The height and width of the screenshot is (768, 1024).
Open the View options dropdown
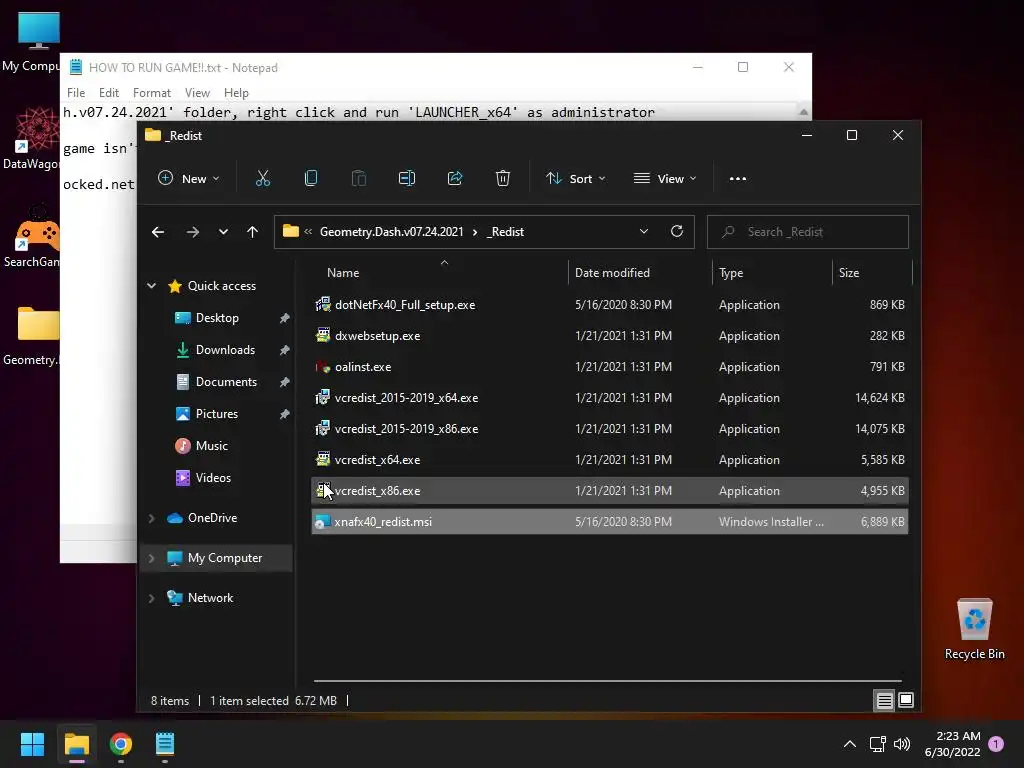tap(665, 178)
